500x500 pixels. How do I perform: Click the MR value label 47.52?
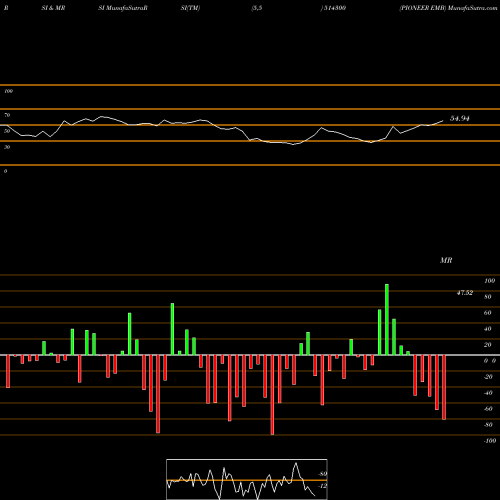click(x=465, y=293)
